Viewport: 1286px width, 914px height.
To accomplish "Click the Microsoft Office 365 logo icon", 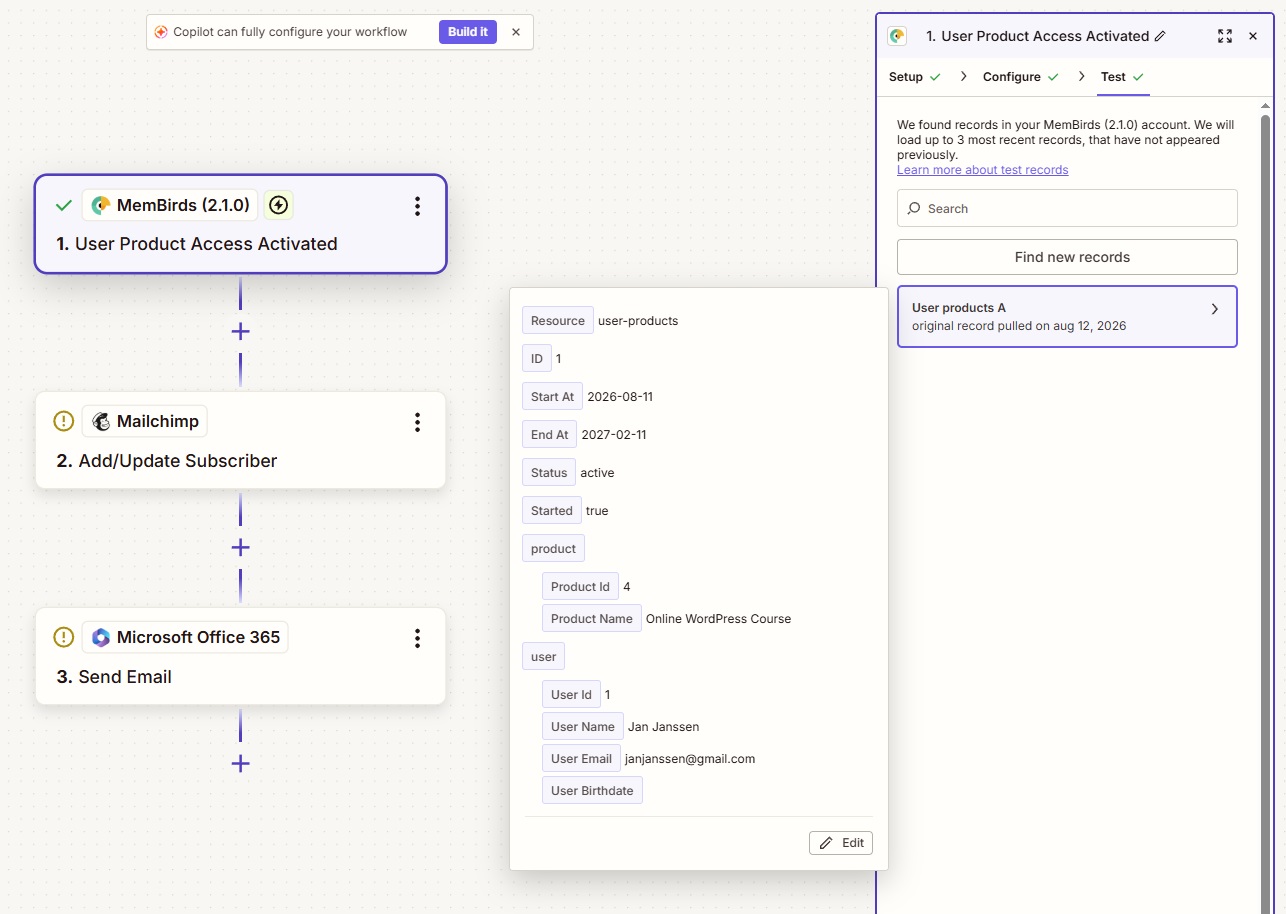I will pos(101,637).
